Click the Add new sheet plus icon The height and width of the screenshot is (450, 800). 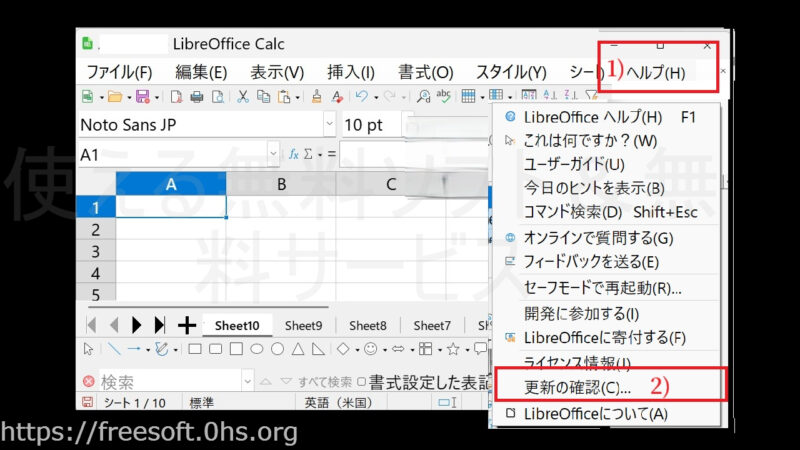[186, 325]
